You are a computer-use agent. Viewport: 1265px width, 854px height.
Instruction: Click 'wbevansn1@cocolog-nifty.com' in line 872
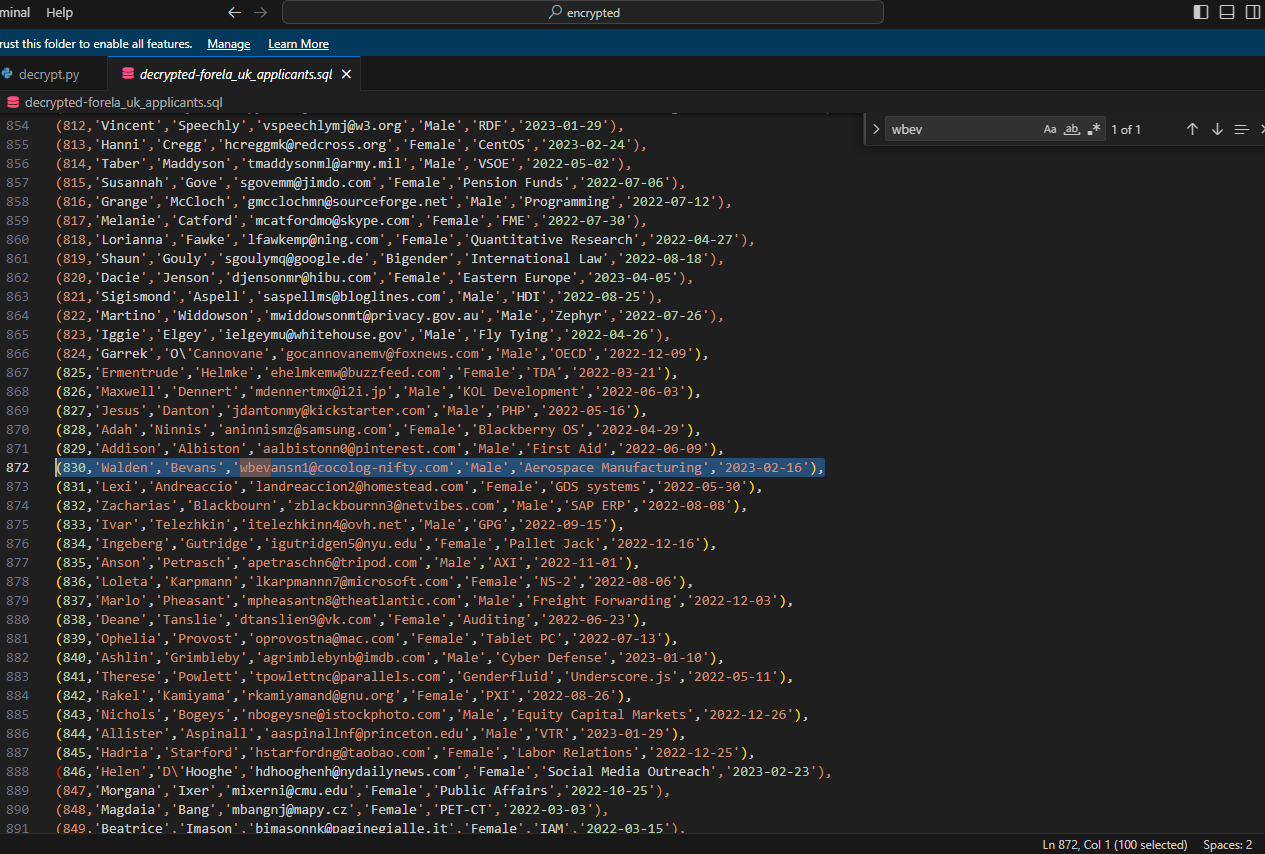342,468
